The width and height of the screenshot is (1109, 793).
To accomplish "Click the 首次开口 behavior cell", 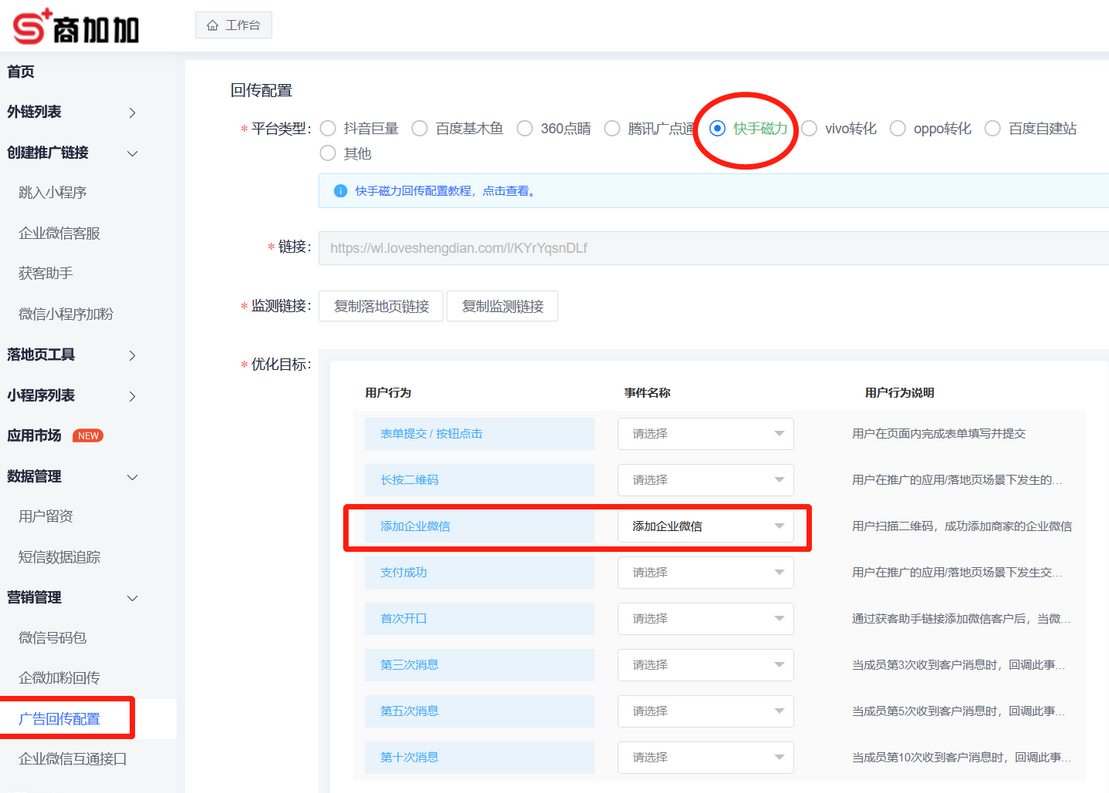I will [480, 618].
